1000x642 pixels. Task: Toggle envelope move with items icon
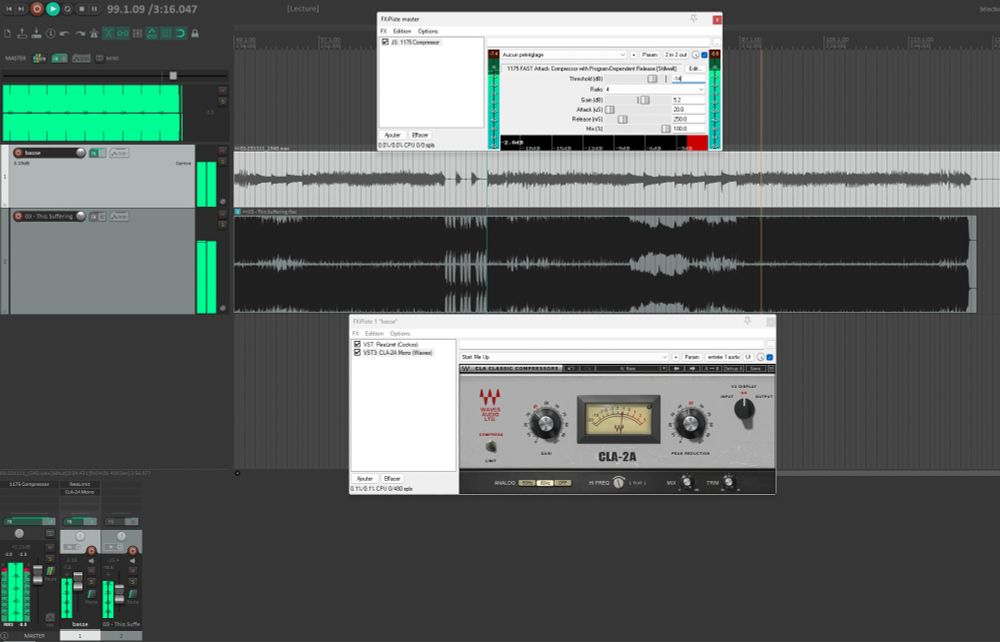[x=152, y=33]
